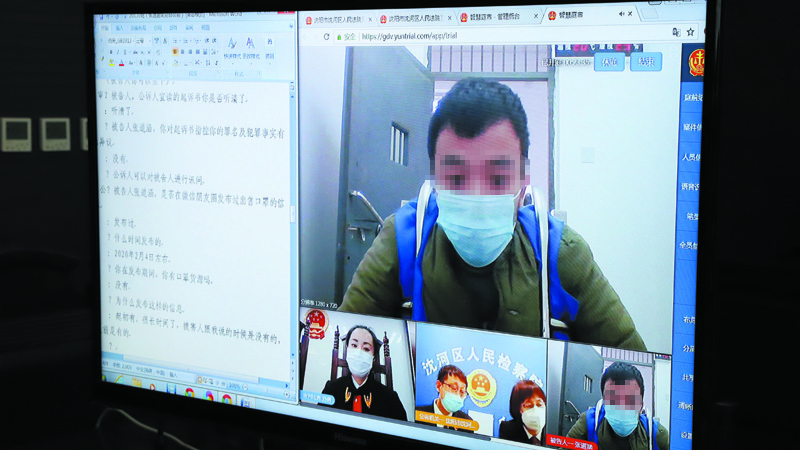Select the judge video thumbnail
The image size is (800, 450).
(x=356, y=365)
